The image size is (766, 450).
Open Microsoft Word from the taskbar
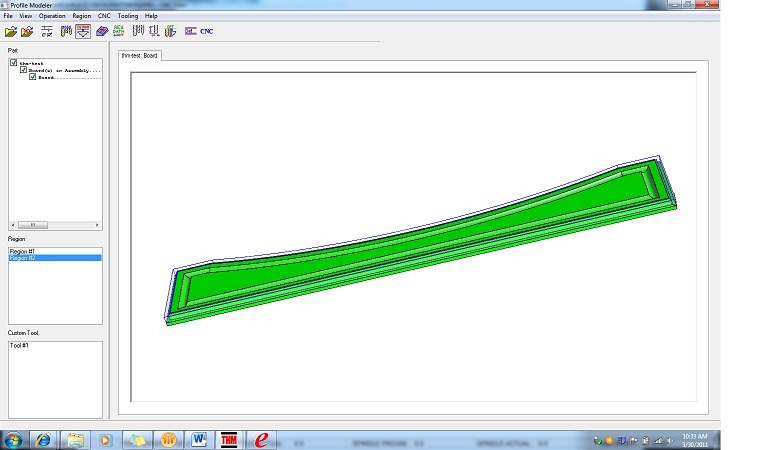198,439
